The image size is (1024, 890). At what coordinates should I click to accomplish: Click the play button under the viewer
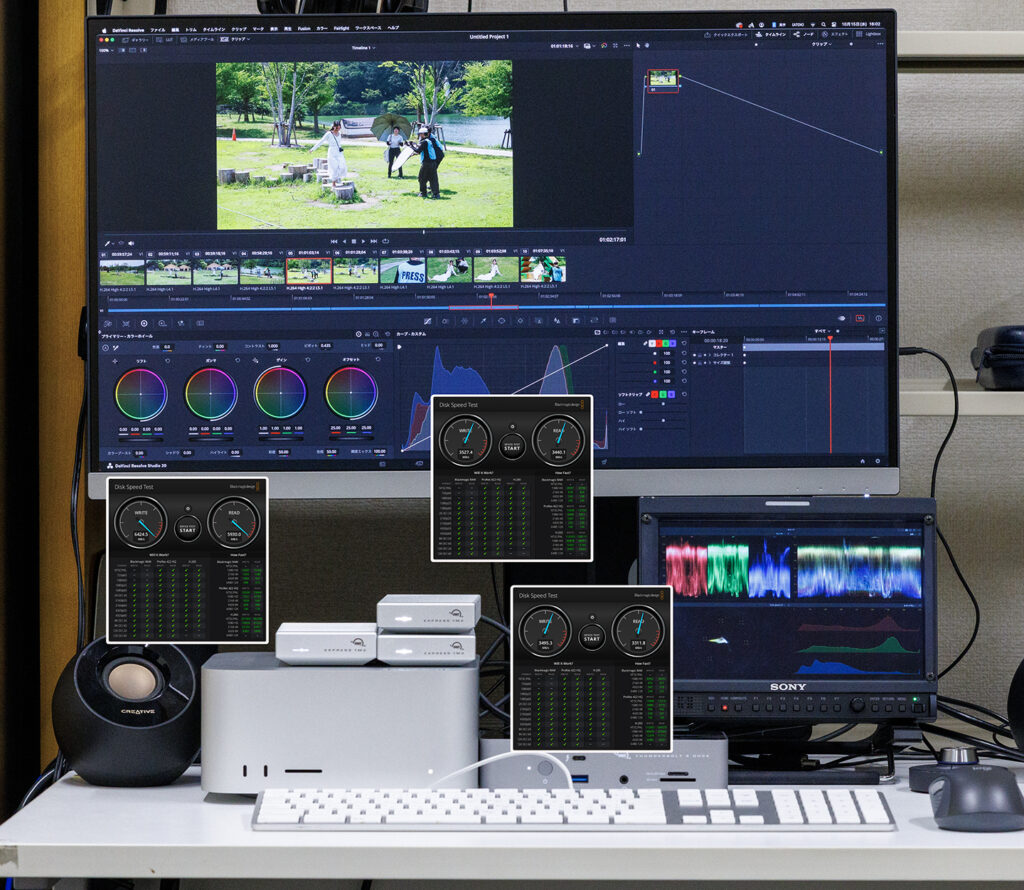(x=364, y=241)
